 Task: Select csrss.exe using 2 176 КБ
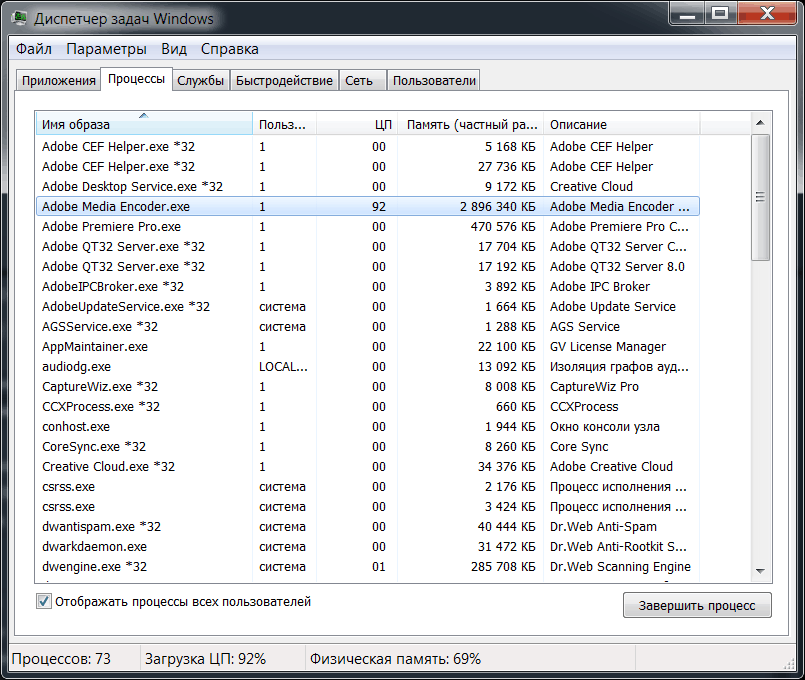click(368, 487)
